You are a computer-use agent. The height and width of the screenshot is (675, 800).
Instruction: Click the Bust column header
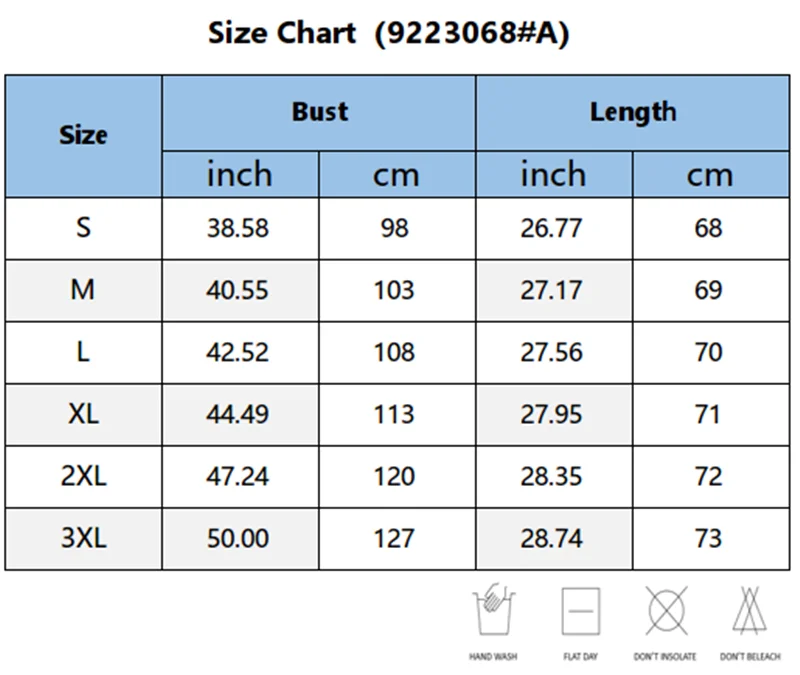319,113
